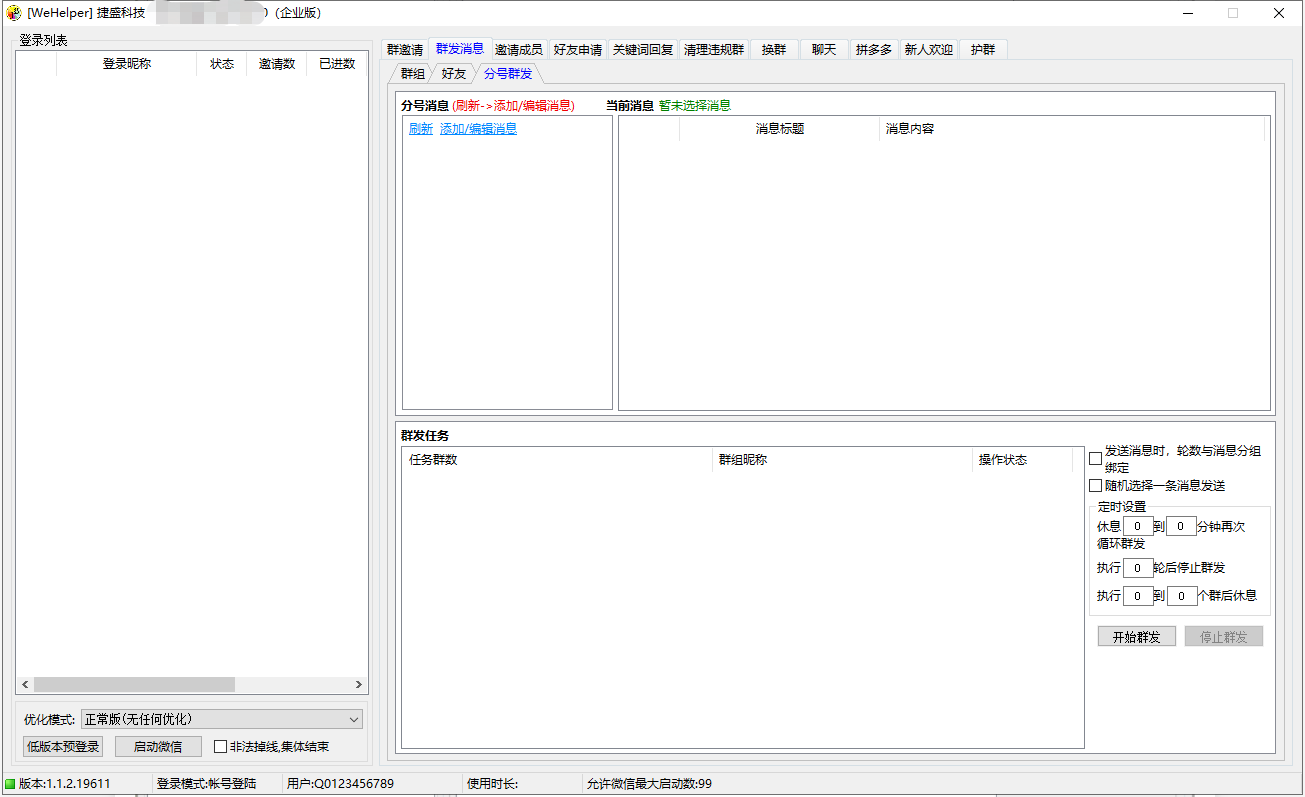Select the 好友 sub-tab
This screenshot has width=1305, height=797.
click(x=453, y=74)
